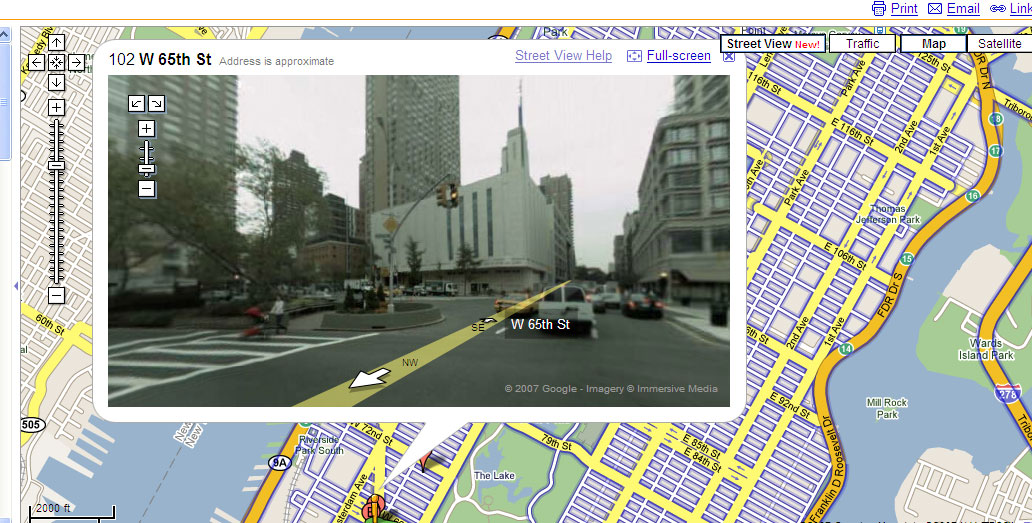Click the I-278 interstate shield
Image resolution: width=1032 pixels, height=523 pixels.
[1008, 393]
